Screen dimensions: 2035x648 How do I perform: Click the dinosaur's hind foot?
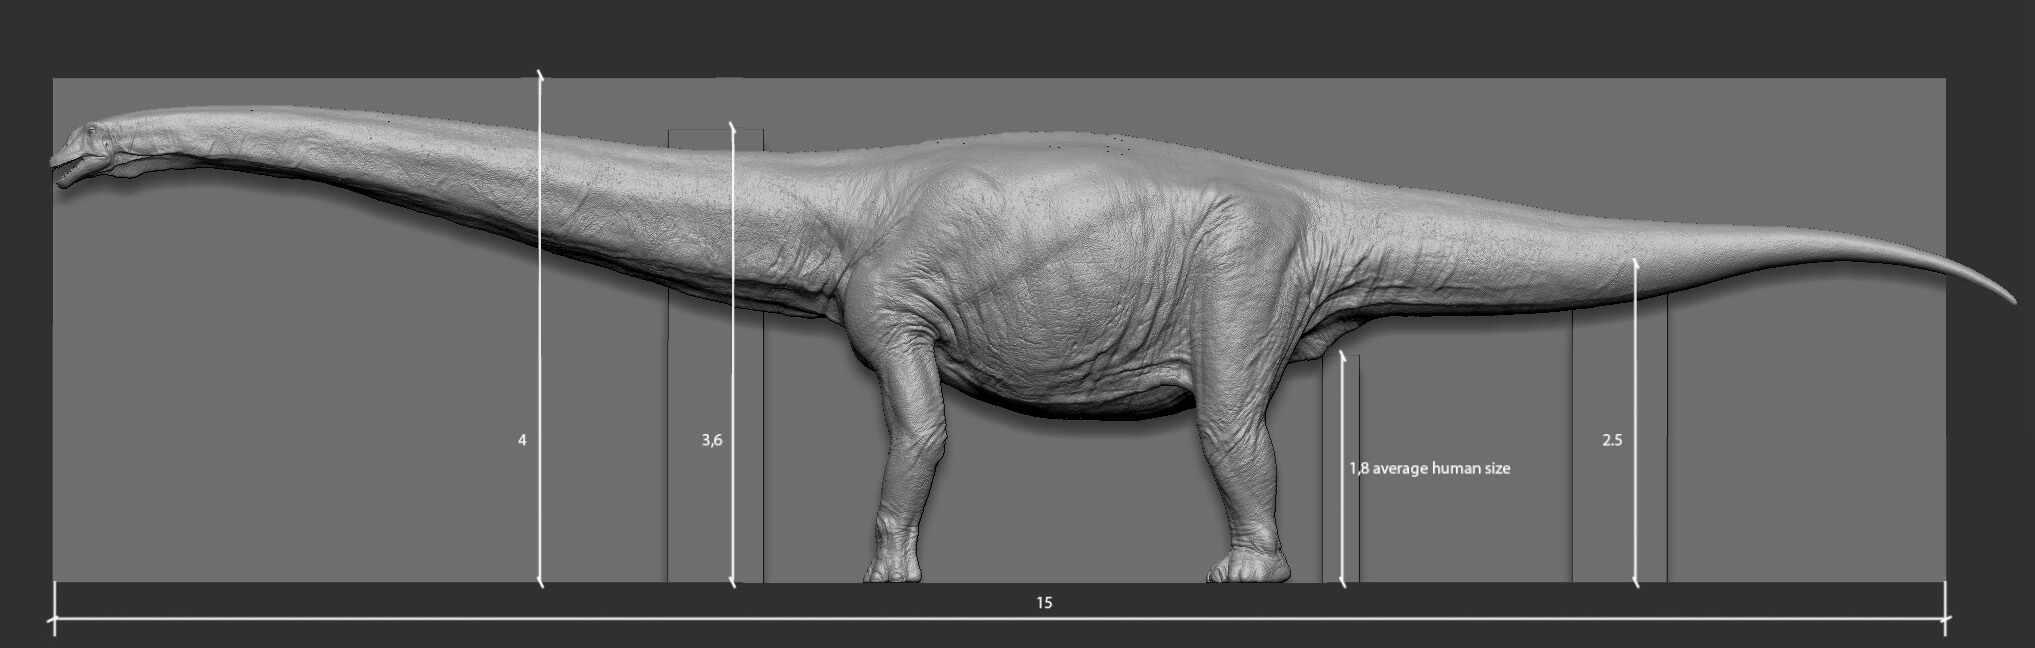[x=1249, y=567]
